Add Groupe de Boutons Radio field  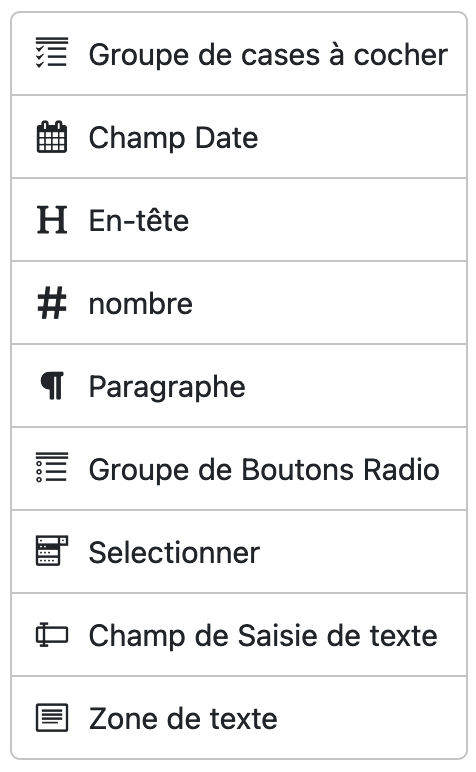[264, 469]
